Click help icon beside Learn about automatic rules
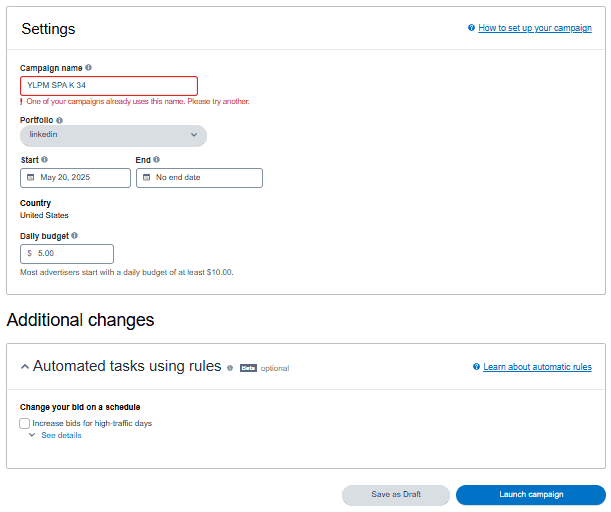The width and height of the screenshot is (611, 512). pos(476,367)
